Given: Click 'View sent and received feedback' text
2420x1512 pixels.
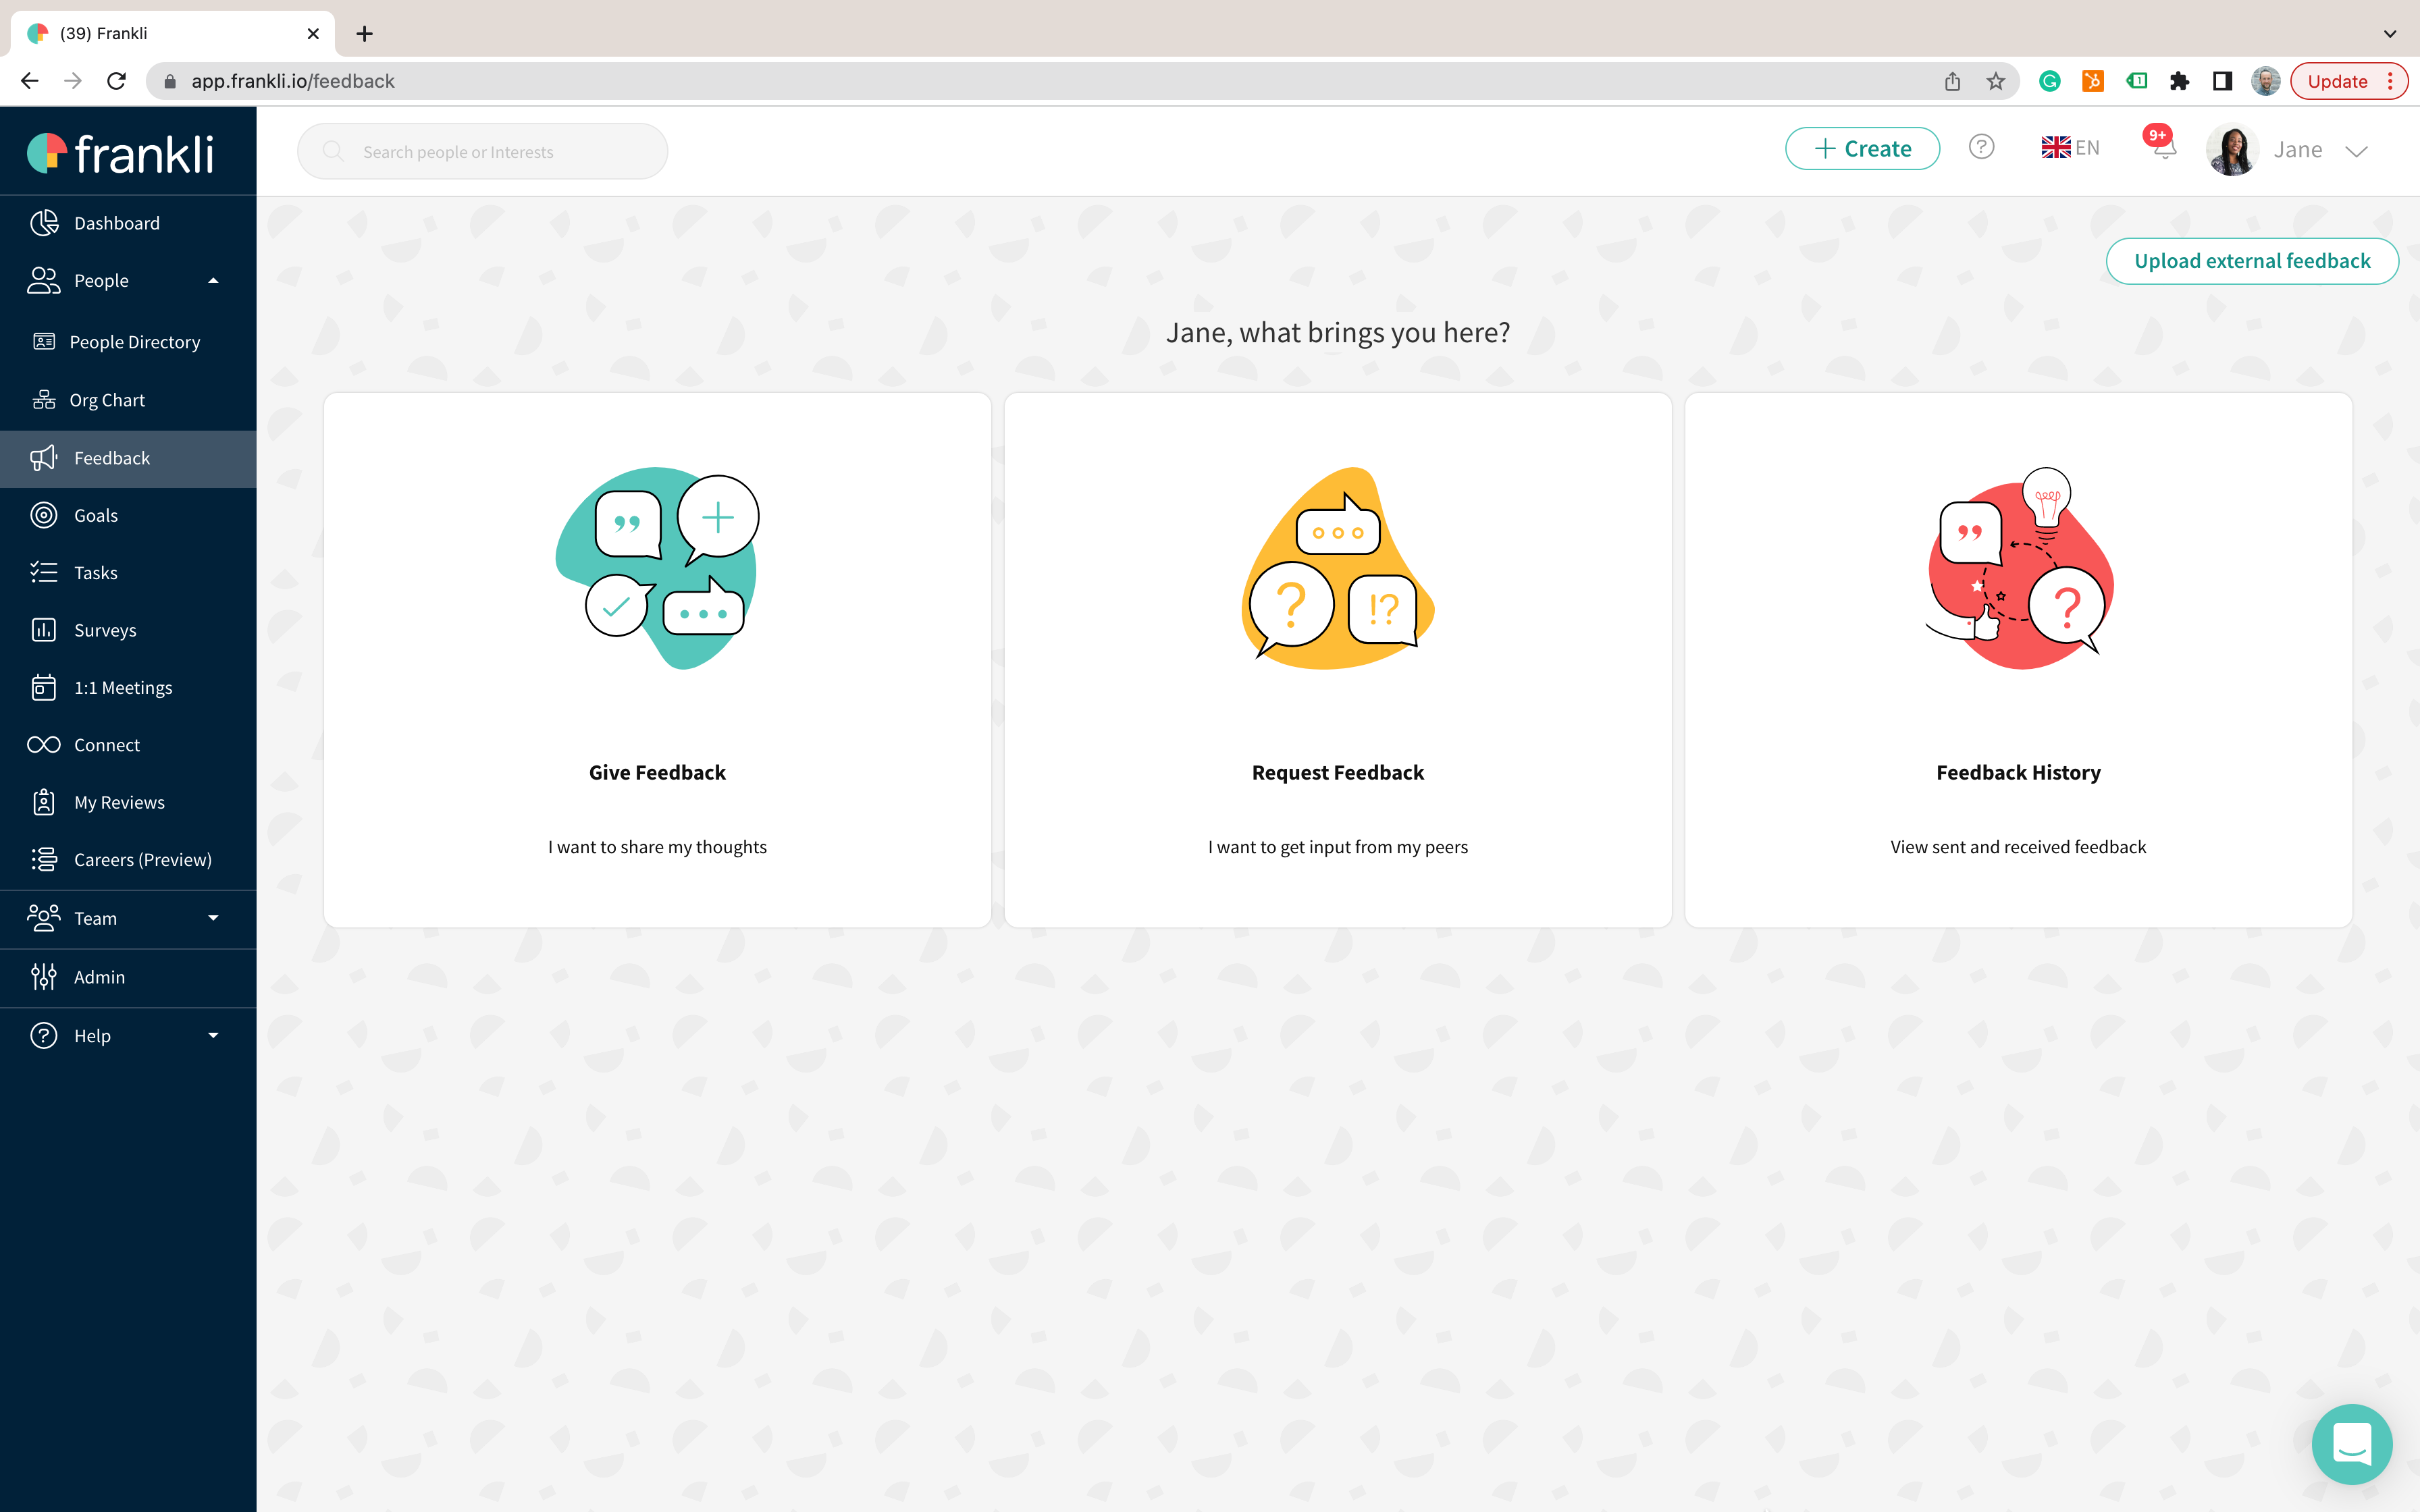Looking at the screenshot, I should click(x=2018, y=847).
